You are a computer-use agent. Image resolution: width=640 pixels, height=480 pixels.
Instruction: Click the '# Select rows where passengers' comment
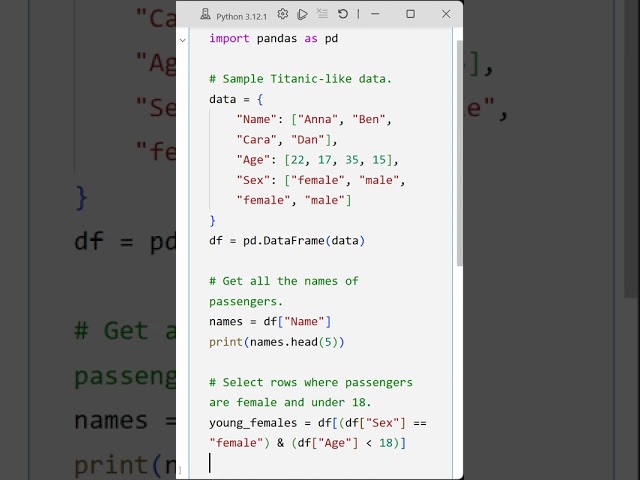311,382
